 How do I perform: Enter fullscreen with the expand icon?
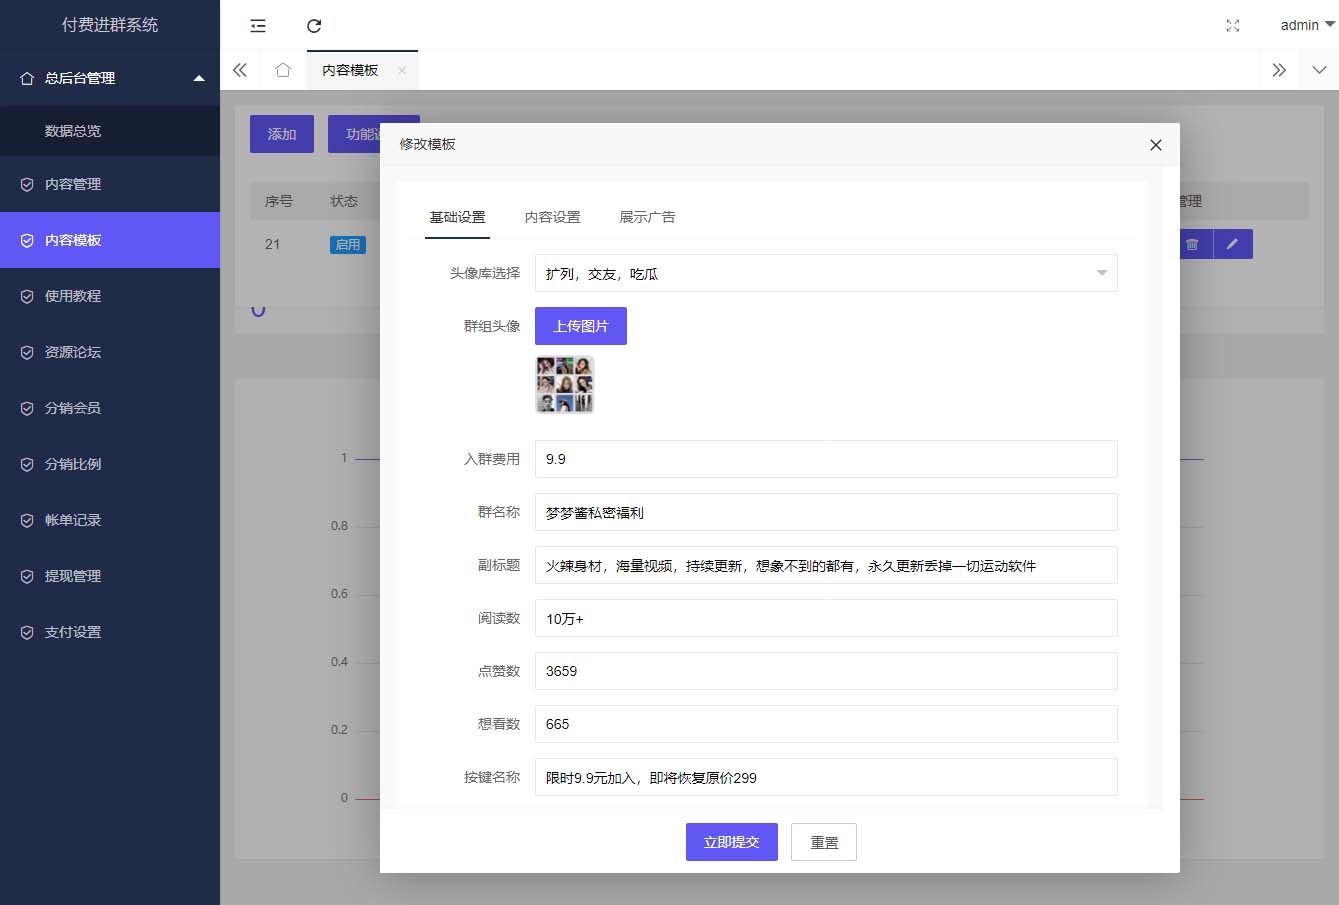click(1232, 25)
